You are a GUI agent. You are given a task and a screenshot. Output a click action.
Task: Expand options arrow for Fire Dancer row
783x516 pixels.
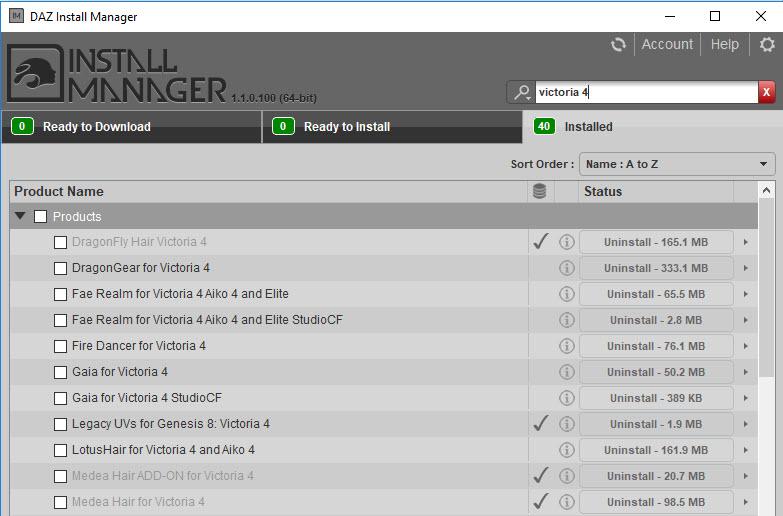(746, 346)
